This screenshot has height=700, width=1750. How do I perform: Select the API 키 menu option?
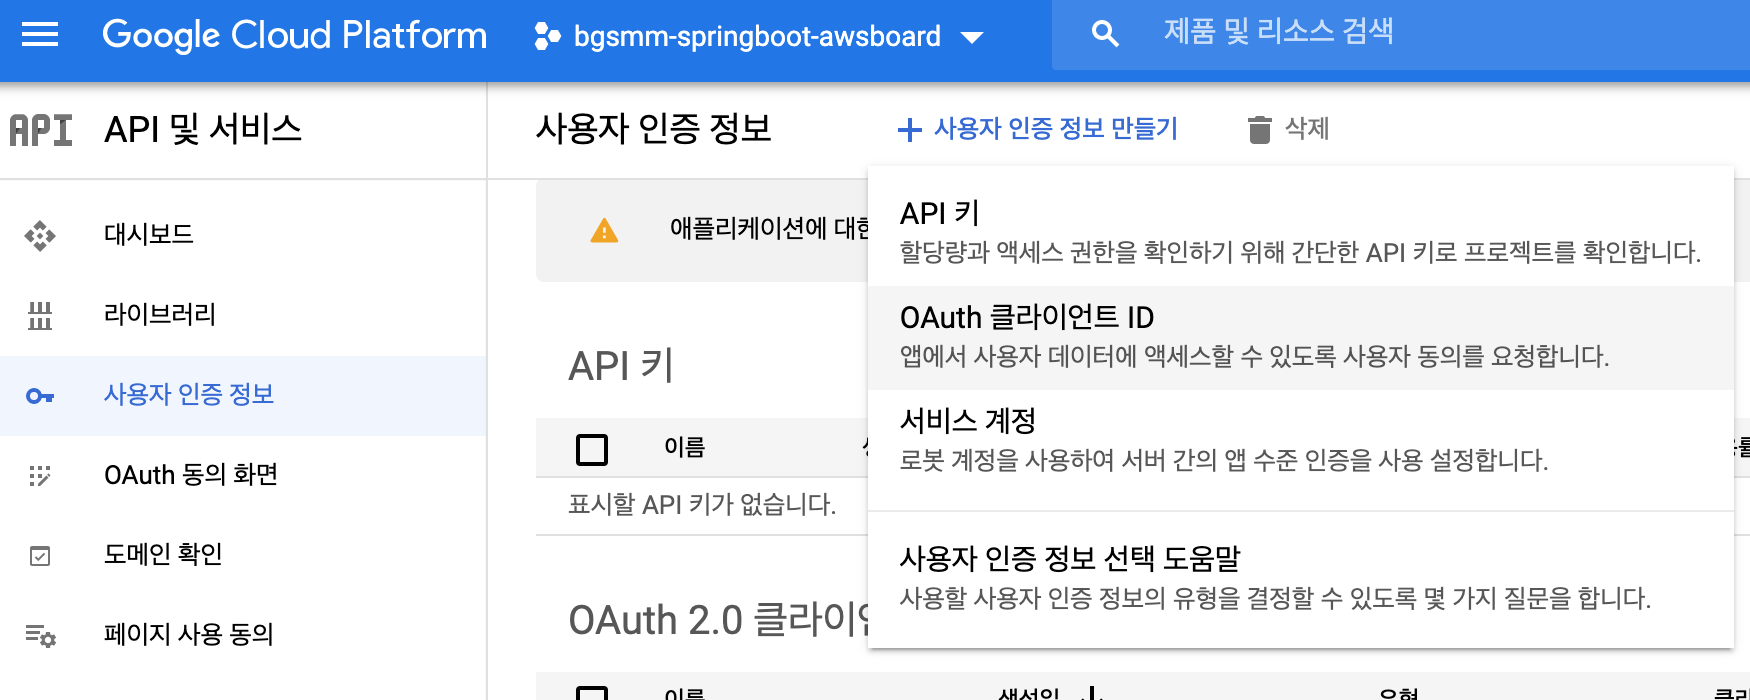coord(1300,231)
